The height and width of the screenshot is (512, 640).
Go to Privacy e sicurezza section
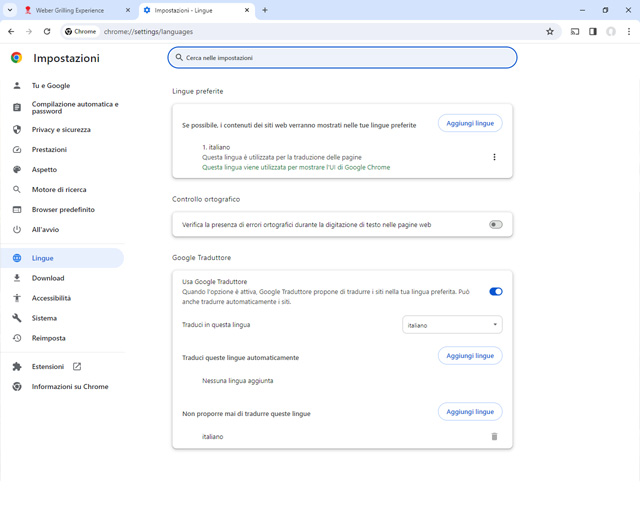click(x=62, y=129)
